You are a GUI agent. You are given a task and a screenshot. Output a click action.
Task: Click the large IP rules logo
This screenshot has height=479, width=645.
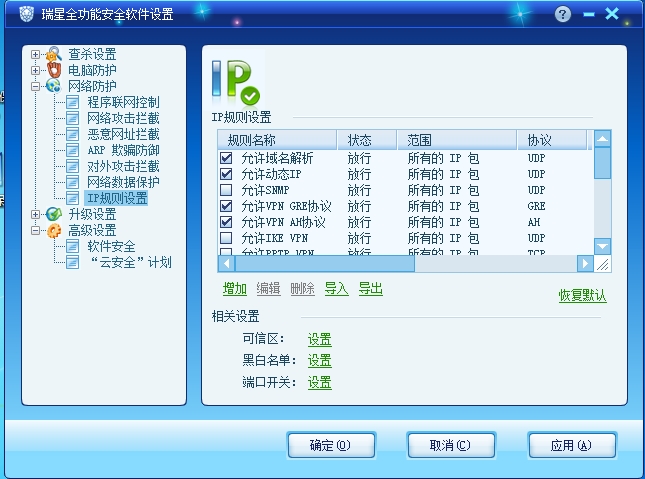coord(235,82)
